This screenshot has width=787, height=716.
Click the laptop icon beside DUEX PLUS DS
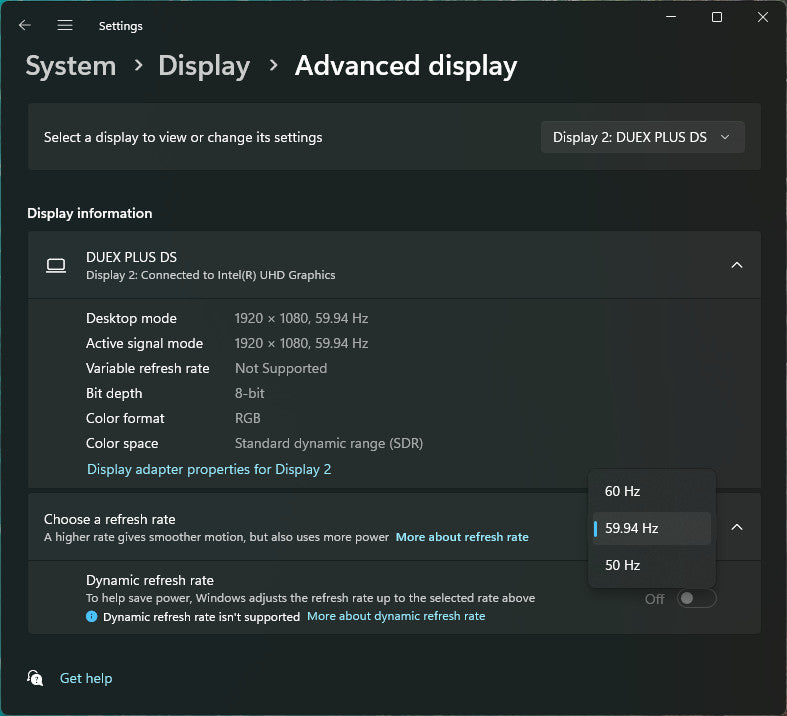[x=56, y=265]
